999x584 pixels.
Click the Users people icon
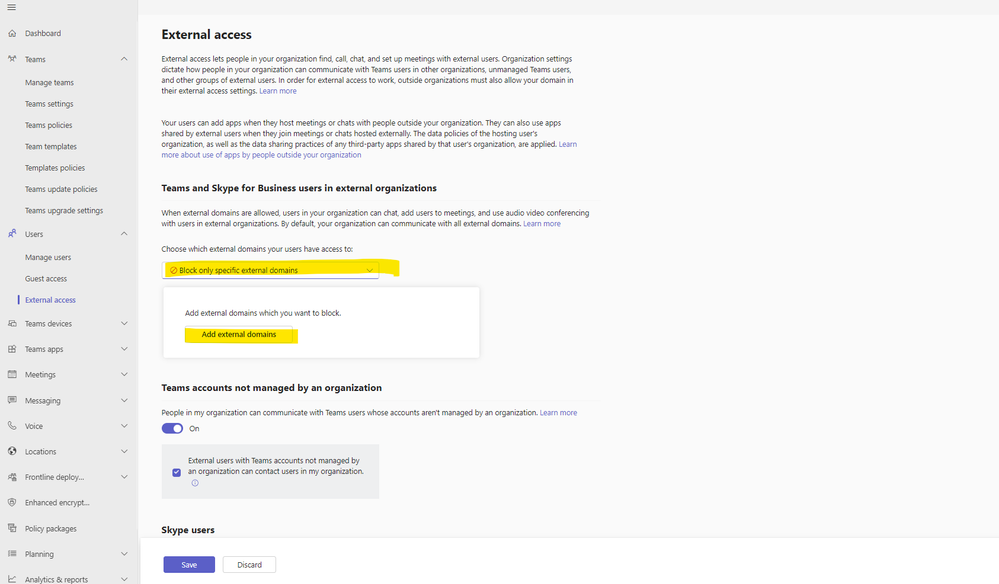(12, 234)
